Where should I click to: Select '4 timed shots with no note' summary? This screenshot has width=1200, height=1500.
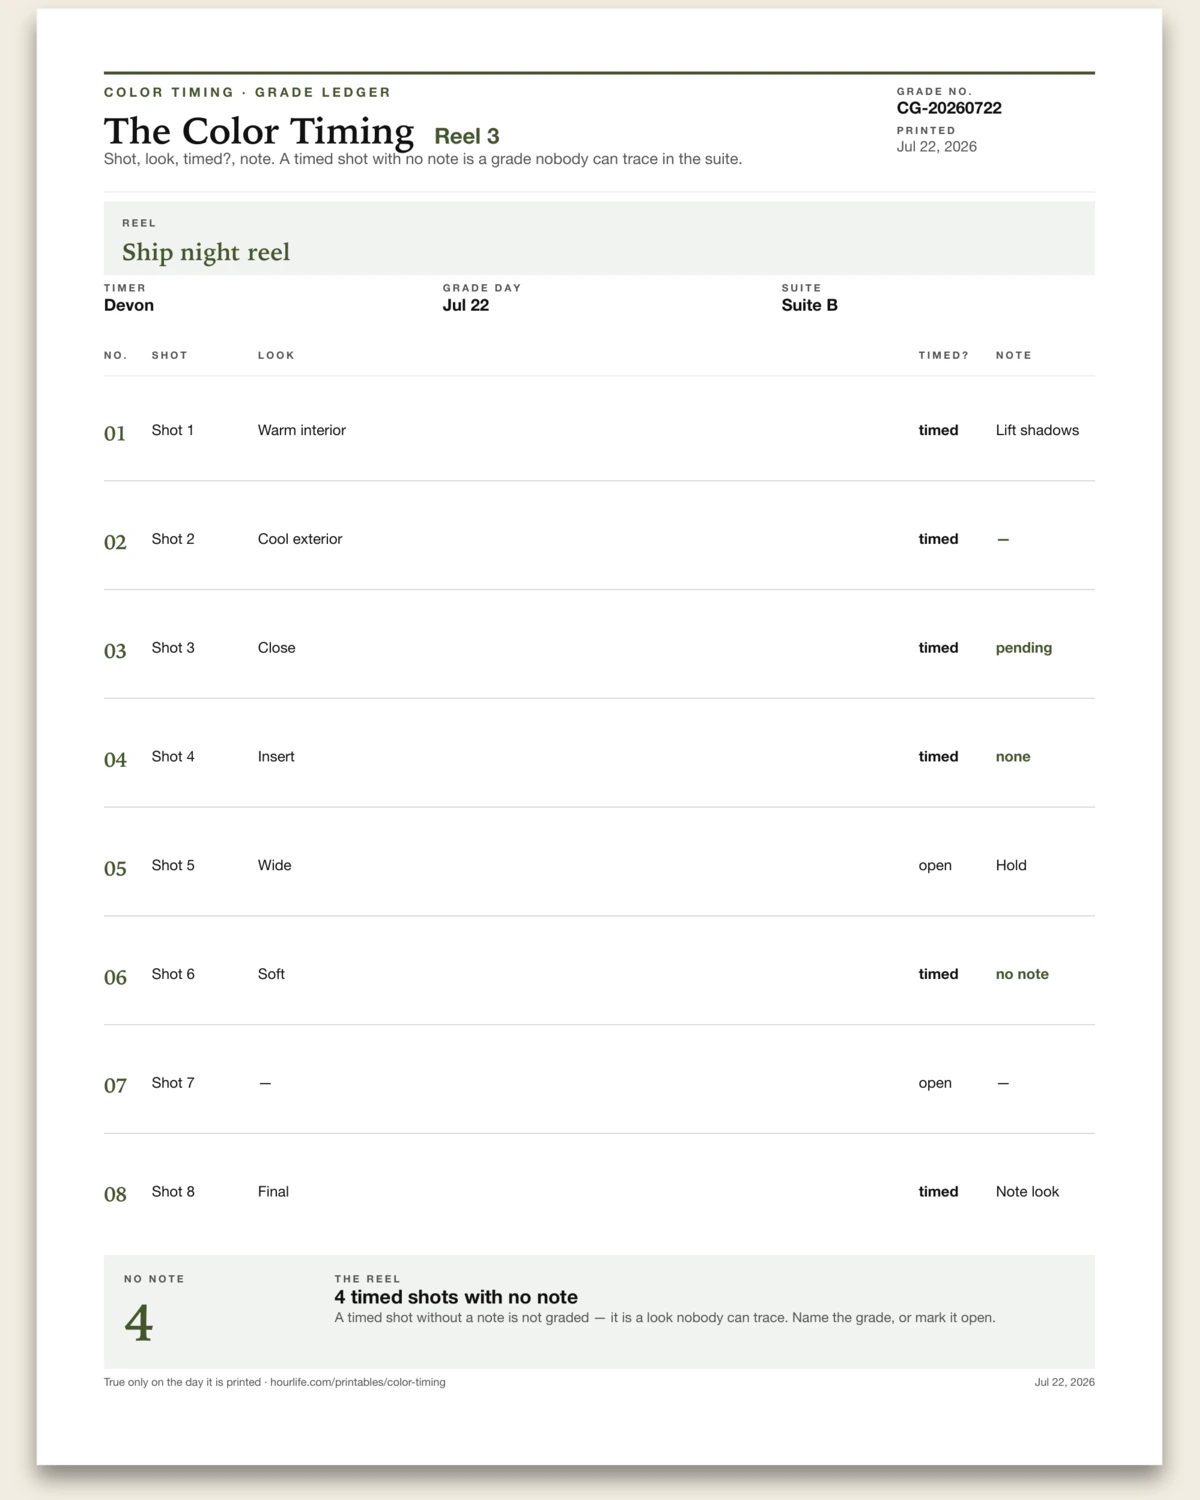click(x=456, y=1297)
